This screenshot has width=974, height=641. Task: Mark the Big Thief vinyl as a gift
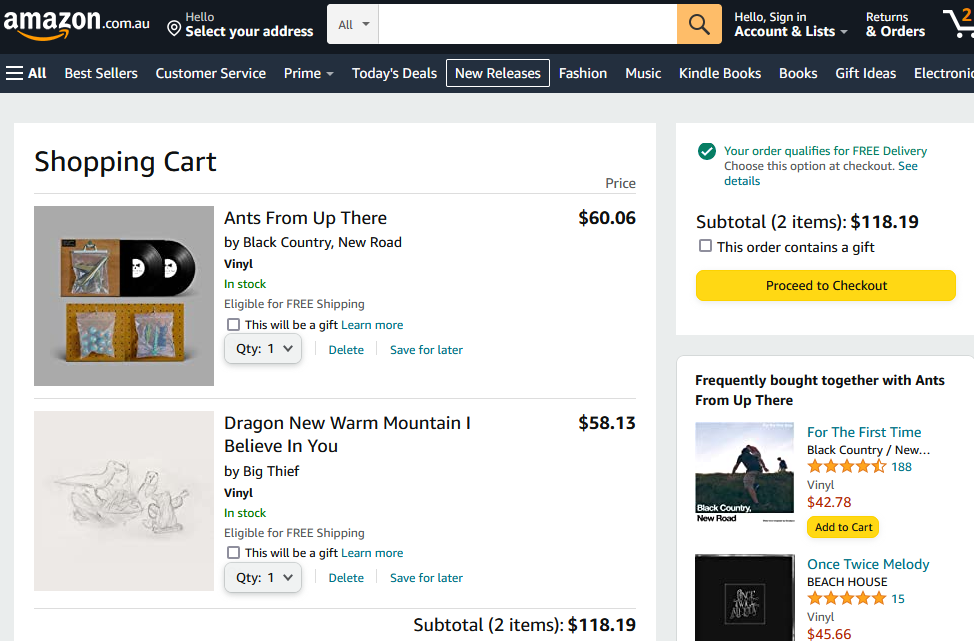coord(233,552)
